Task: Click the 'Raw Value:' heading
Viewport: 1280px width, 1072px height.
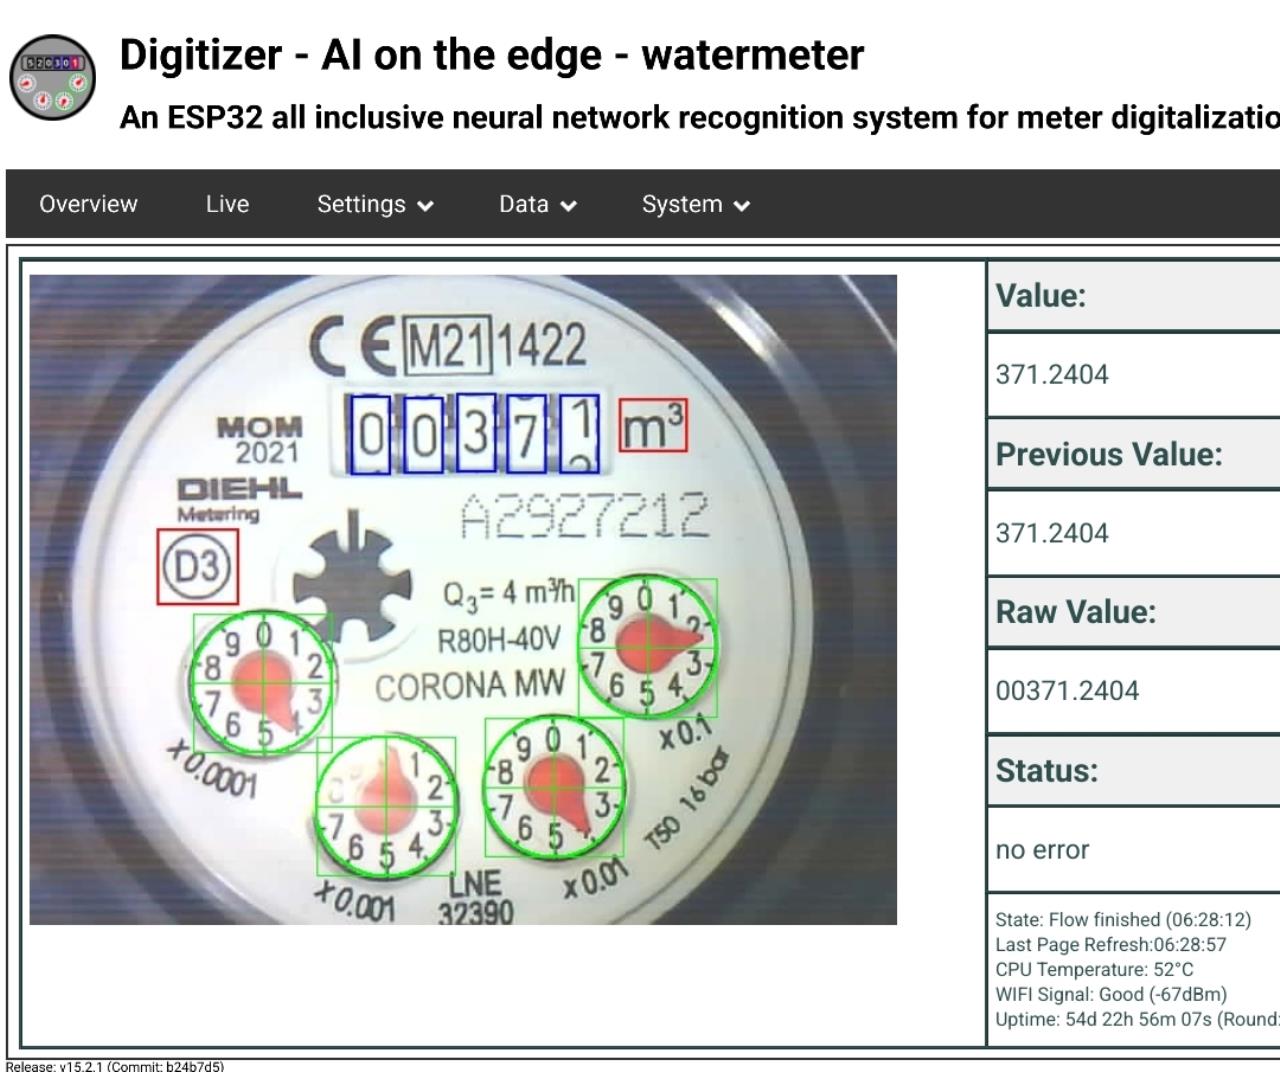Action: pos(1076,611)
